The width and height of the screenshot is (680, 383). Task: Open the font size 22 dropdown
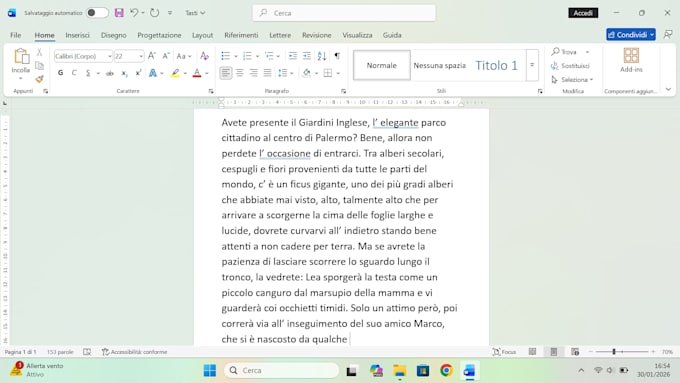[x=141, y=56]
